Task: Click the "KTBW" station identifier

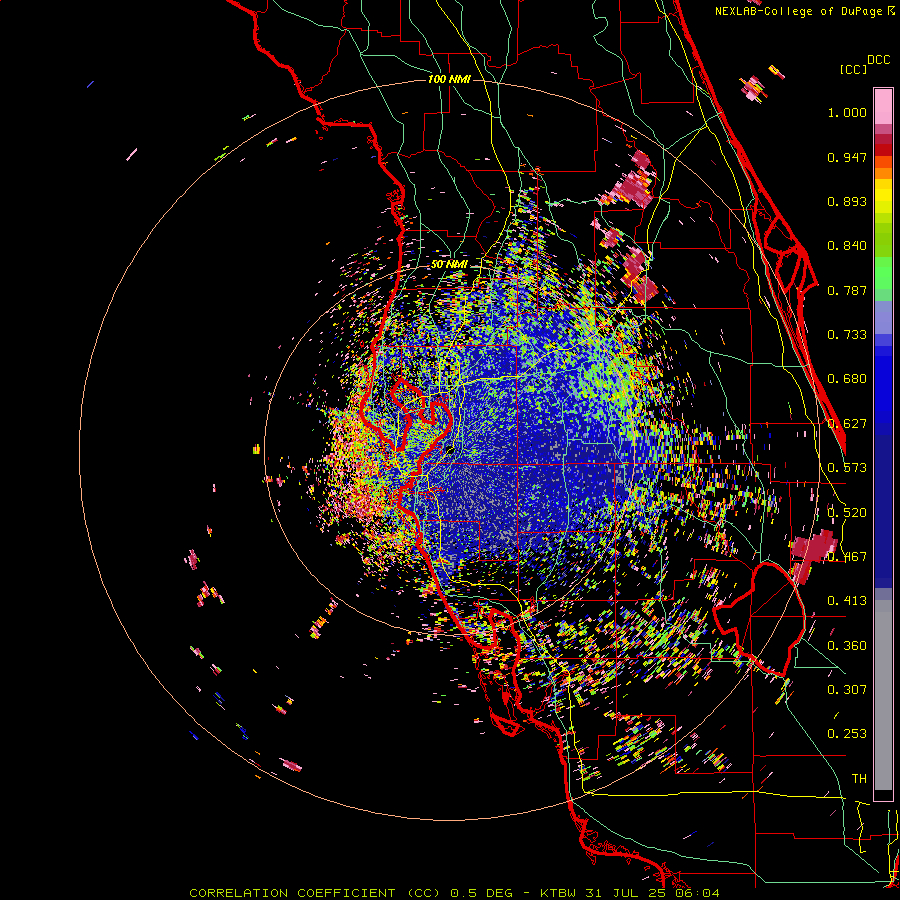Action: tap(560, 893)
